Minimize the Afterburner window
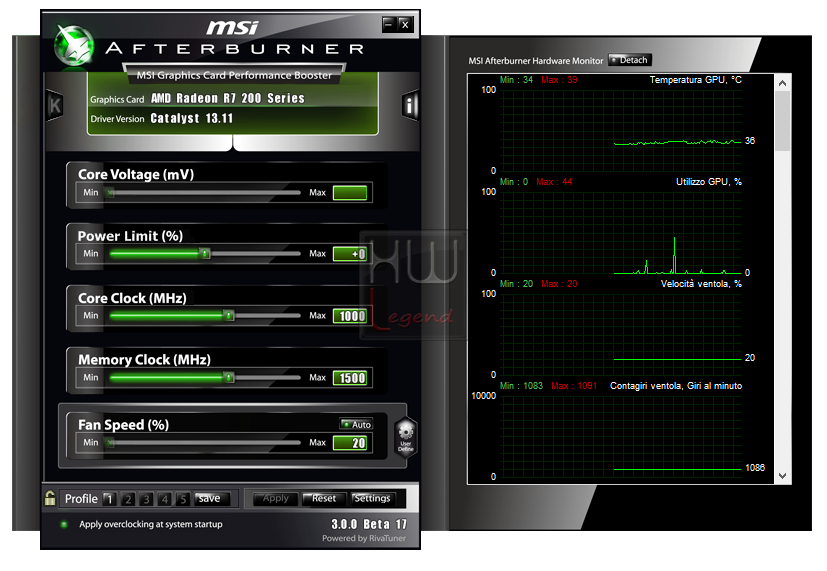Viewport: 827px width, 571px height. coord(389,24)
